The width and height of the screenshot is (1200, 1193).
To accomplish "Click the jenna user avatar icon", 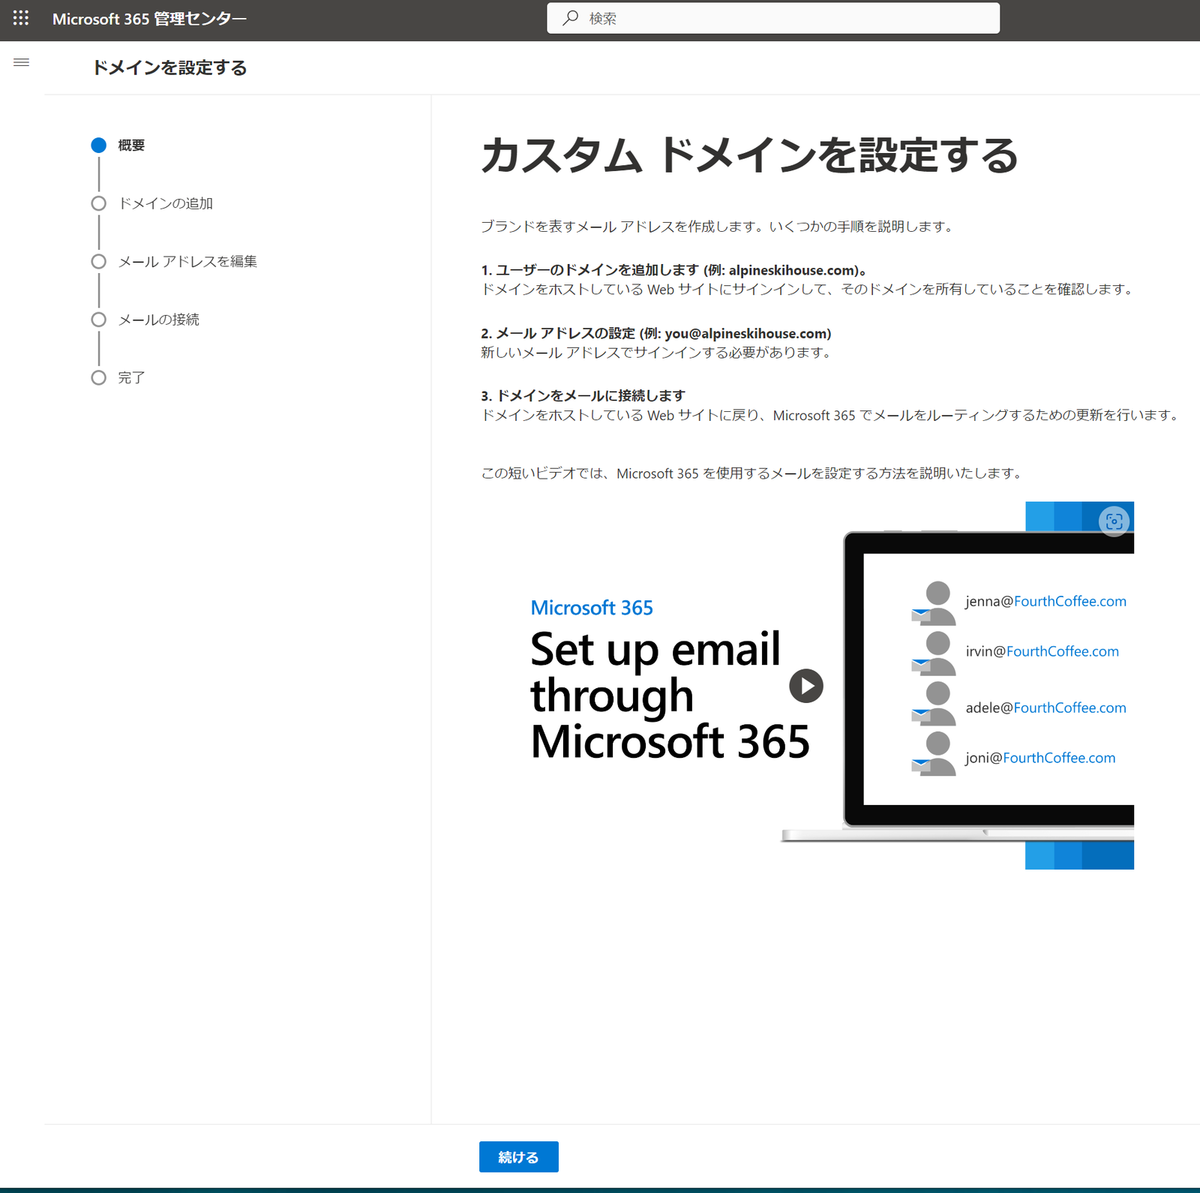I will click(934, 603).
